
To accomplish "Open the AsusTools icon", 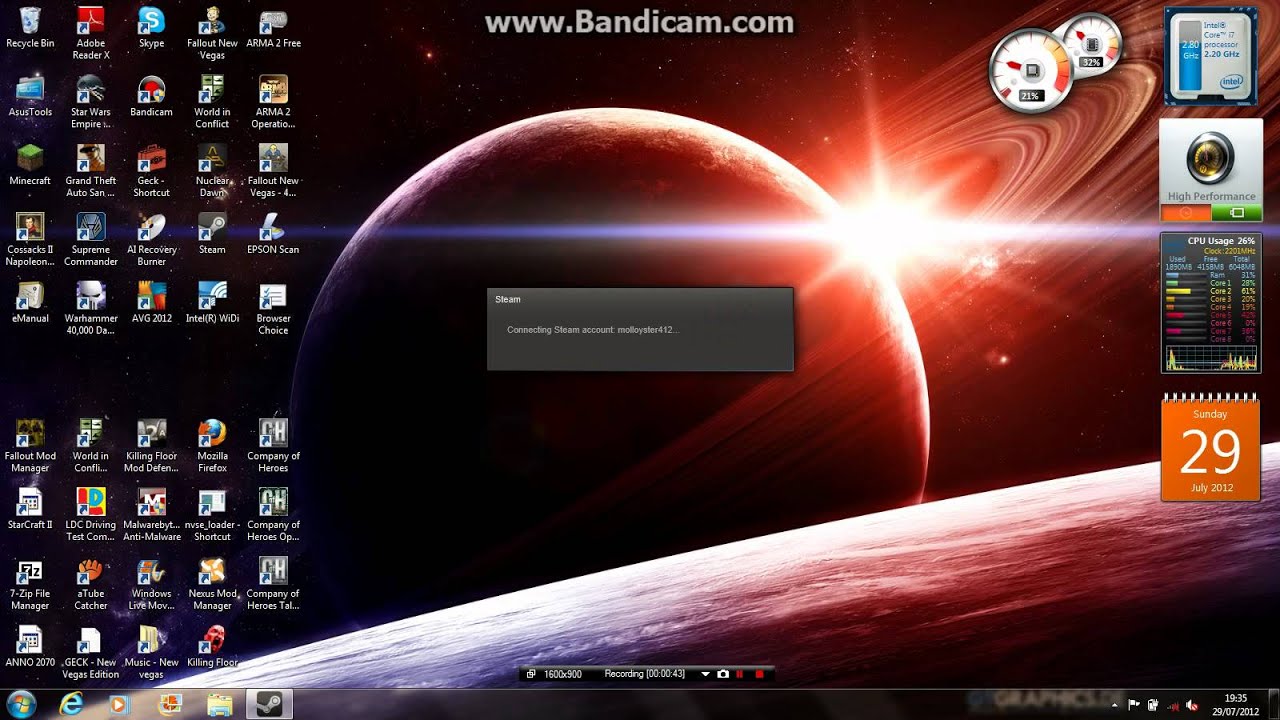I will [30, 96].
